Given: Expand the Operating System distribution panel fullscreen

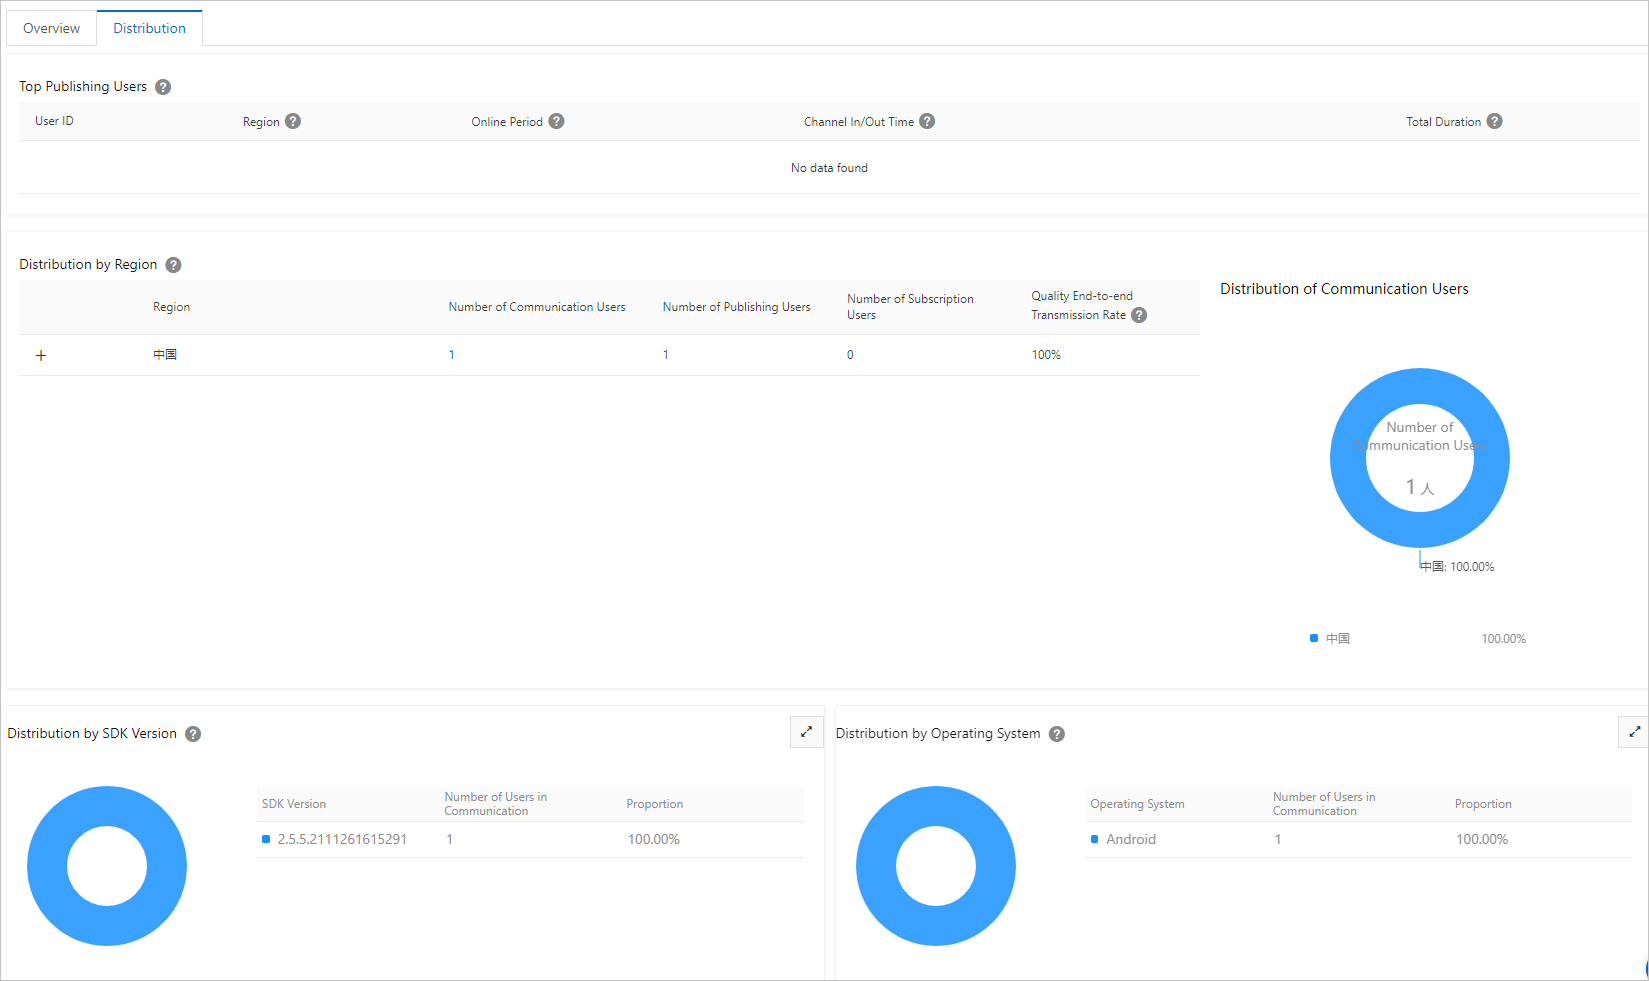Looking at the screenshot, I should point(1634,732).
